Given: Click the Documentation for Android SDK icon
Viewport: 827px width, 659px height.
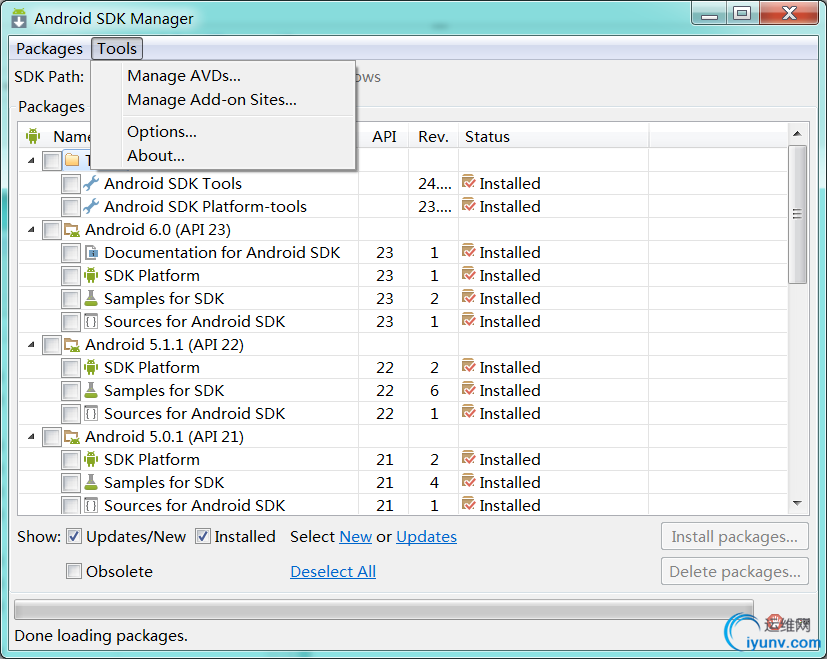Looking at the screenshot, I should coord(91,253).
